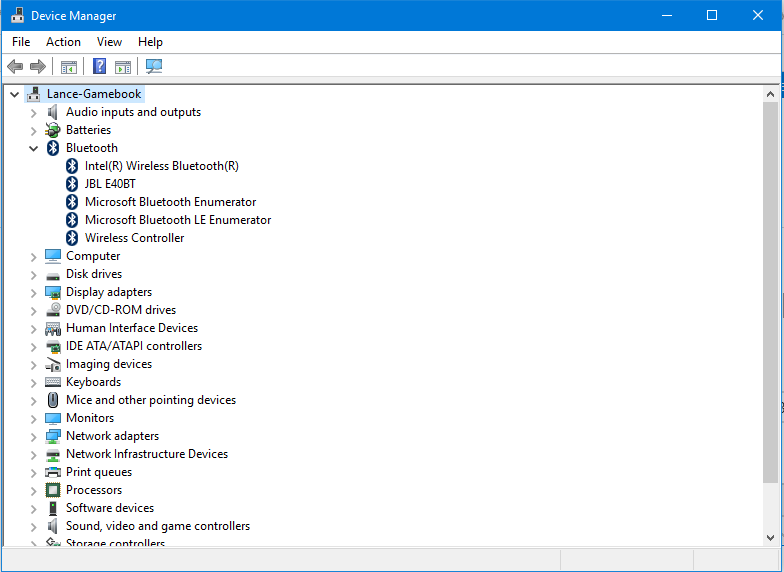Open the Help menu

(x=150, y=42)
